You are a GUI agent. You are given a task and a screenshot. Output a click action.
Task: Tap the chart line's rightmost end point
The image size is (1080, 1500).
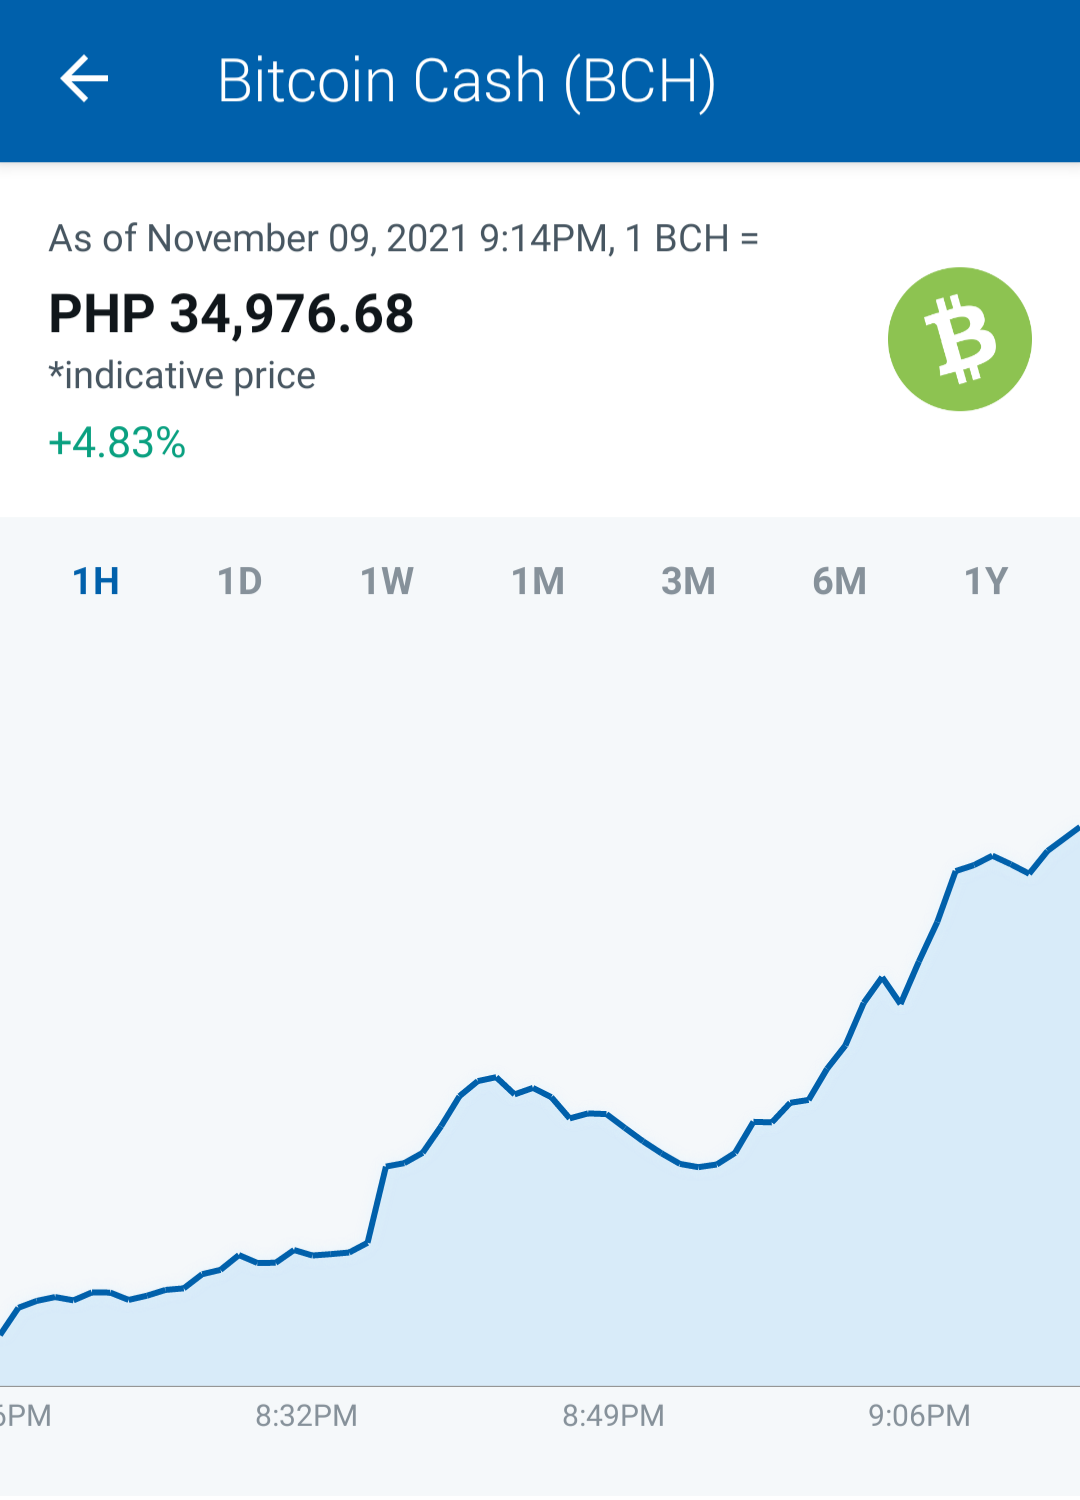(x=1077, y=828)
